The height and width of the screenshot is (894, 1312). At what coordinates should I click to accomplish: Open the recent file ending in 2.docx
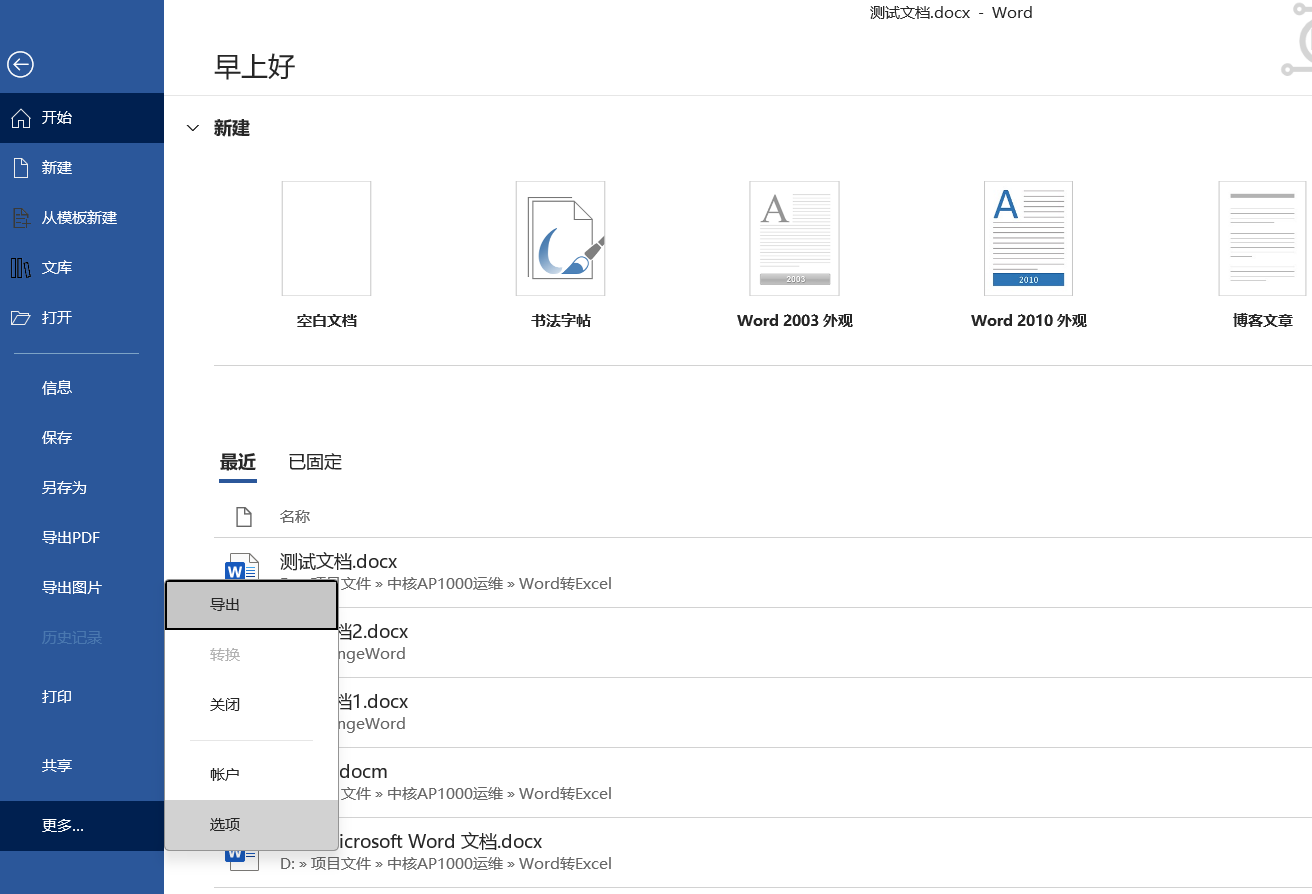pos(763,643)
